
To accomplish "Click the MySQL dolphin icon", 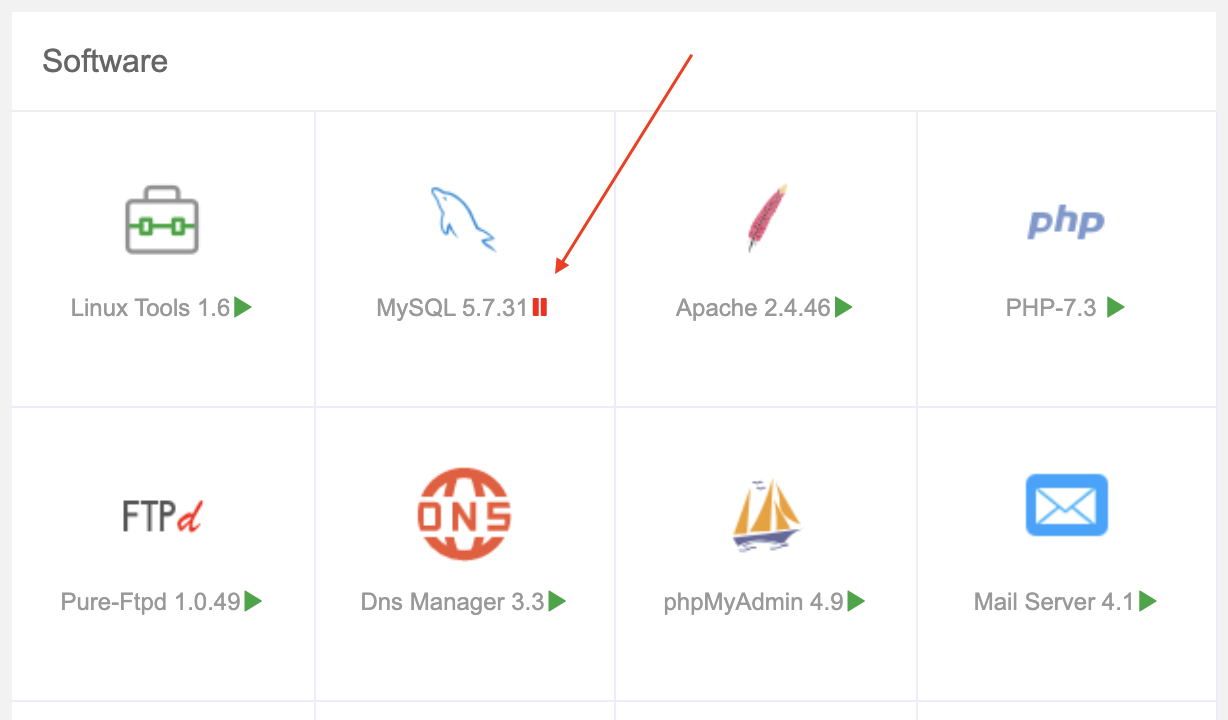I will pyautogui.click(x=463, y=218).
